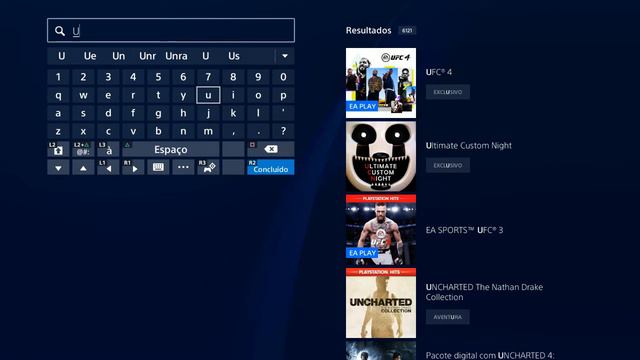
Task: Click the keyboard layout icon key
Action: [x=158, y=167]
